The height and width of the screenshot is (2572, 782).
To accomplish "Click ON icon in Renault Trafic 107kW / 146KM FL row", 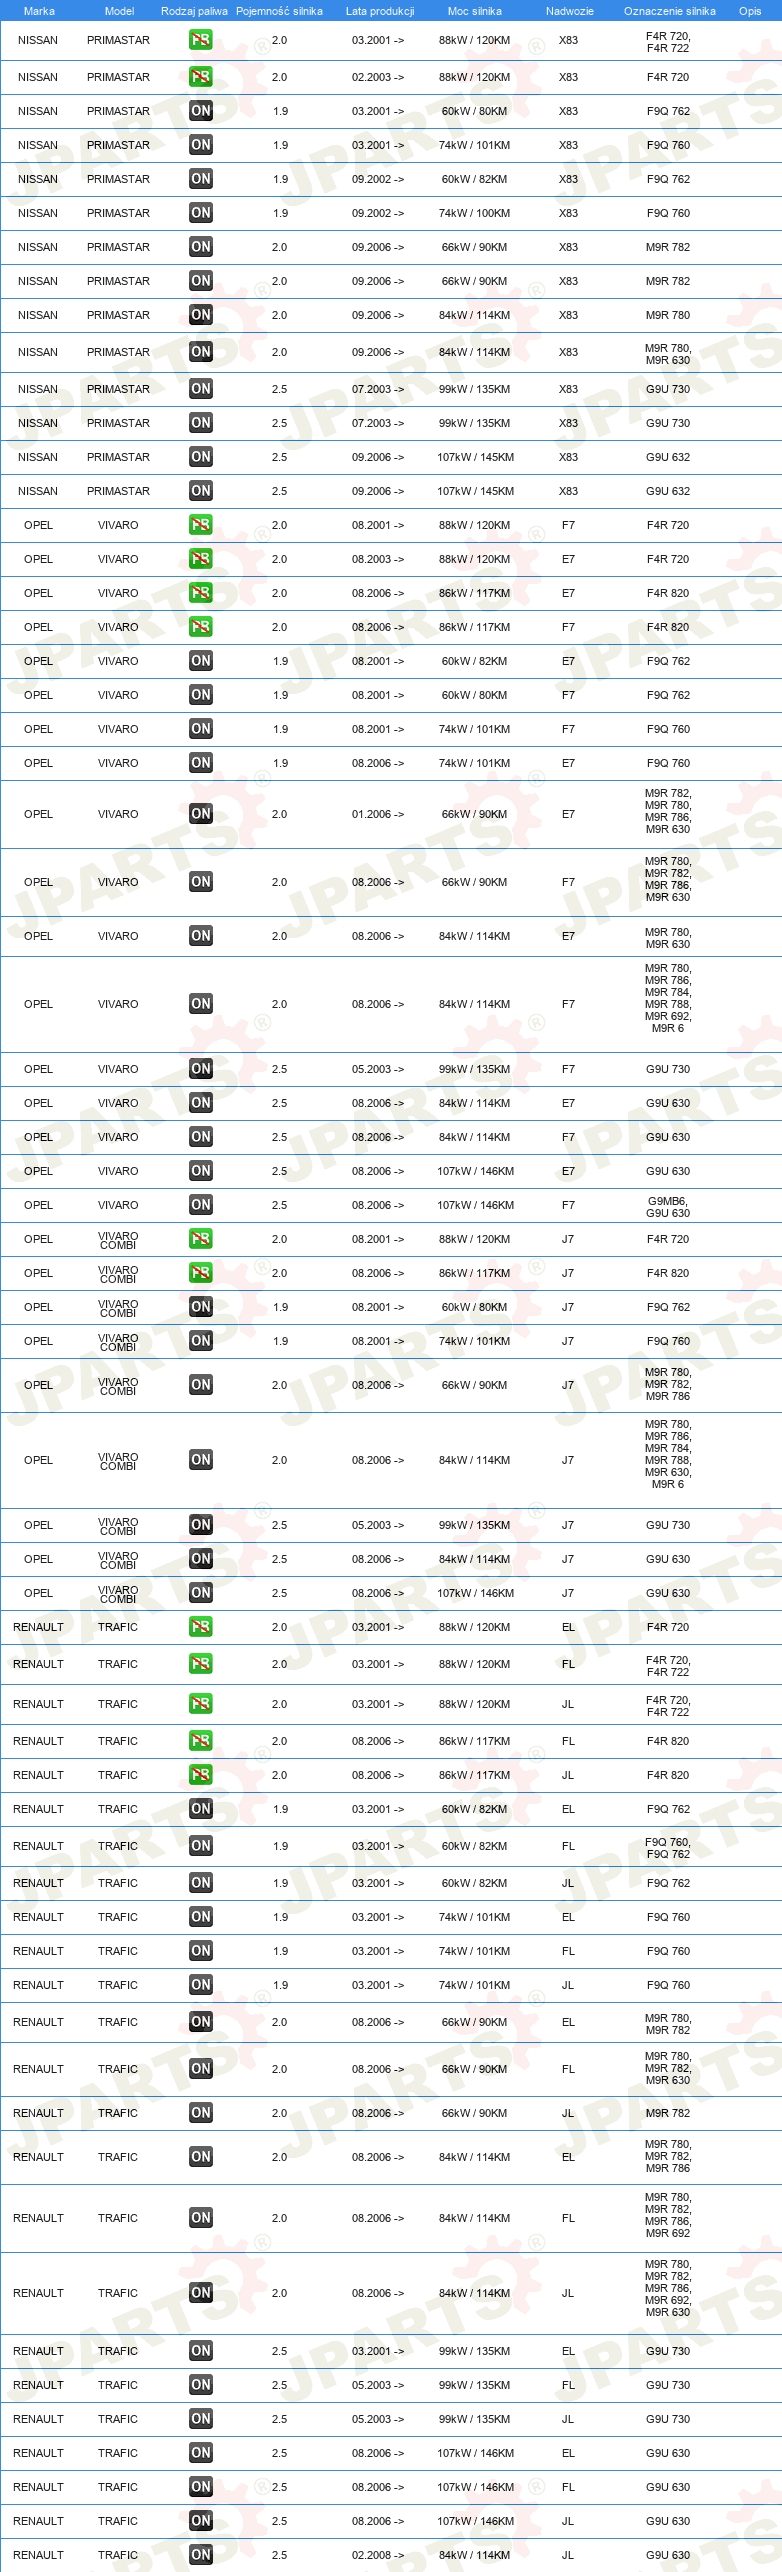I will pyautogui.click(x=201, y=2487).
